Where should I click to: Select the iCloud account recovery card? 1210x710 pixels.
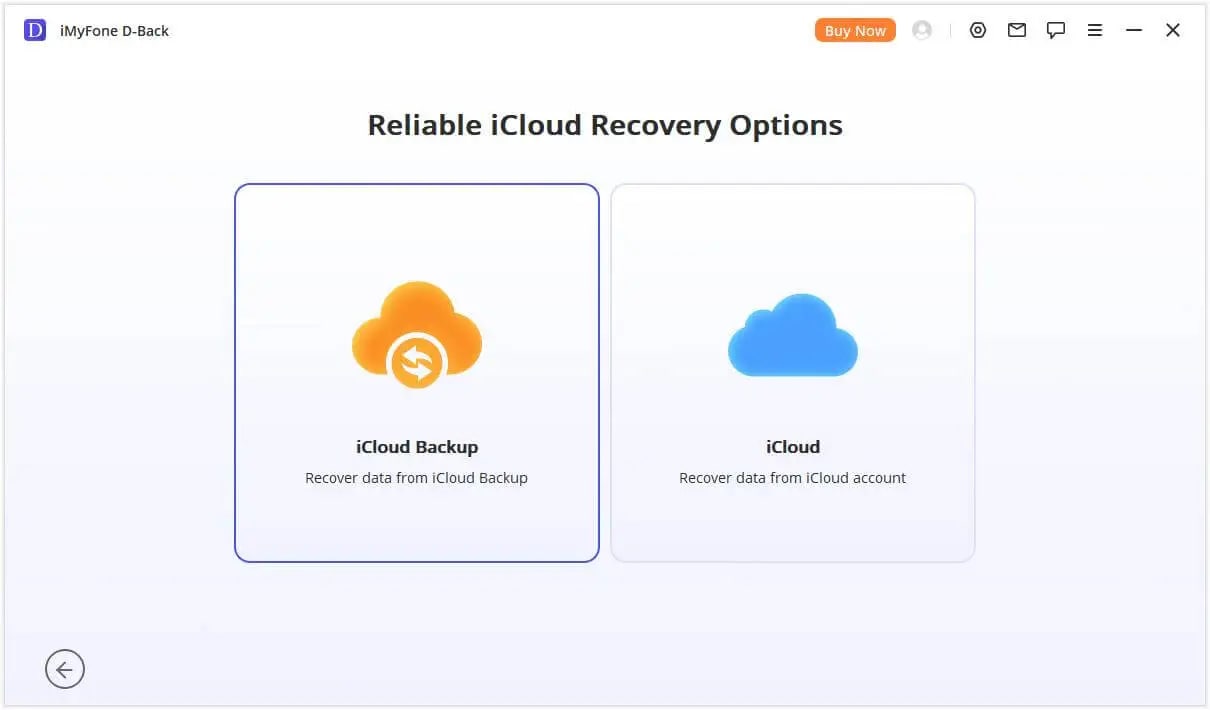pos(792,372)
